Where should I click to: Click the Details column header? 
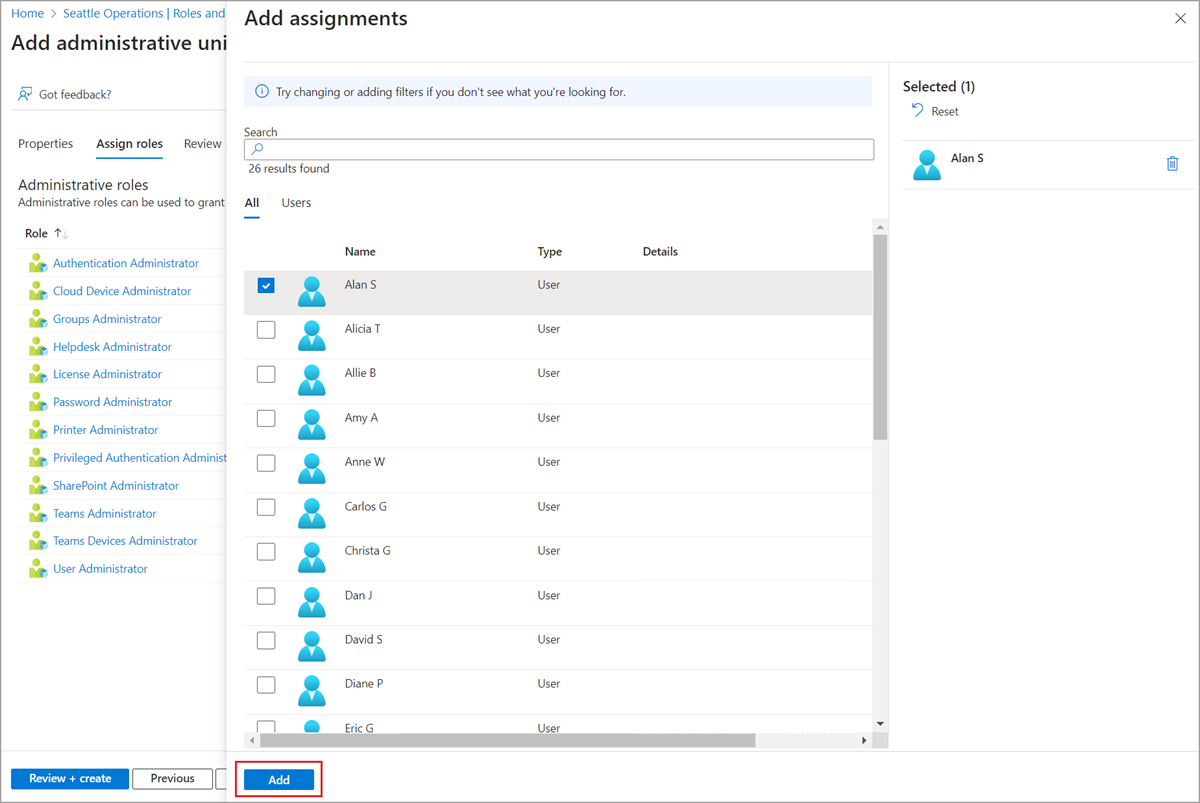click(x=660, y=252)
